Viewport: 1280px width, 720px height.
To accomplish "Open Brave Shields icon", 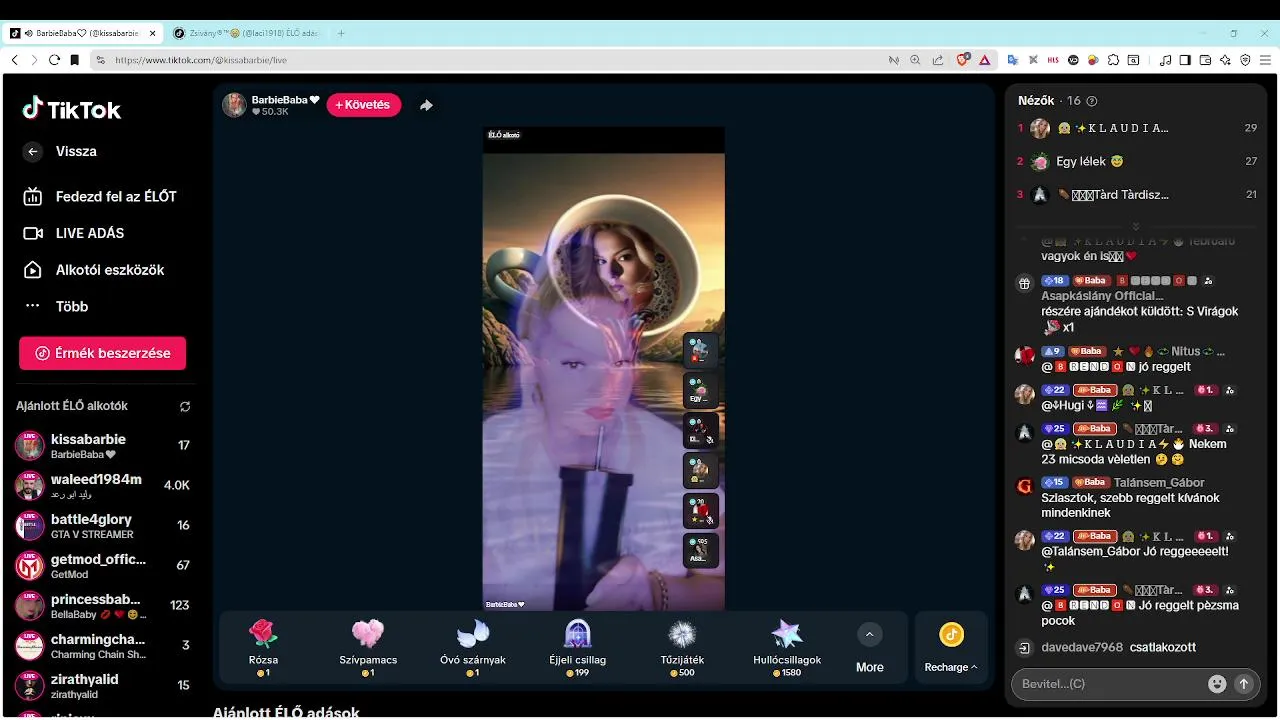I will pos(963,60).
